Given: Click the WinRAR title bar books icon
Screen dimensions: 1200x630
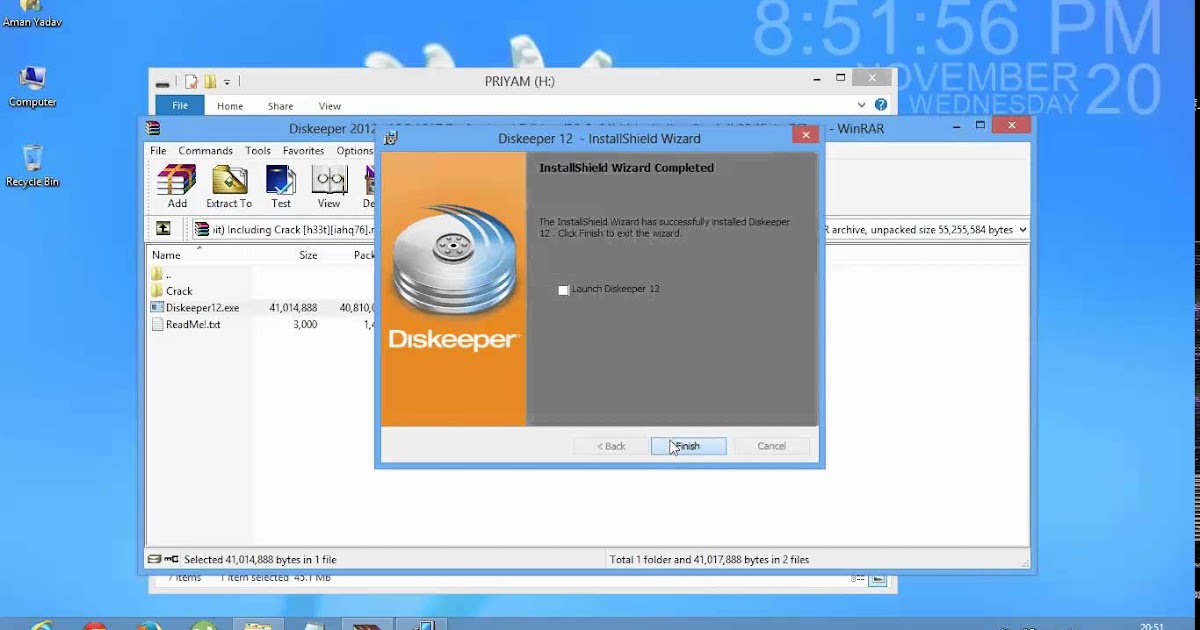Looking at the screenshot, I should [x=153, y=128].
